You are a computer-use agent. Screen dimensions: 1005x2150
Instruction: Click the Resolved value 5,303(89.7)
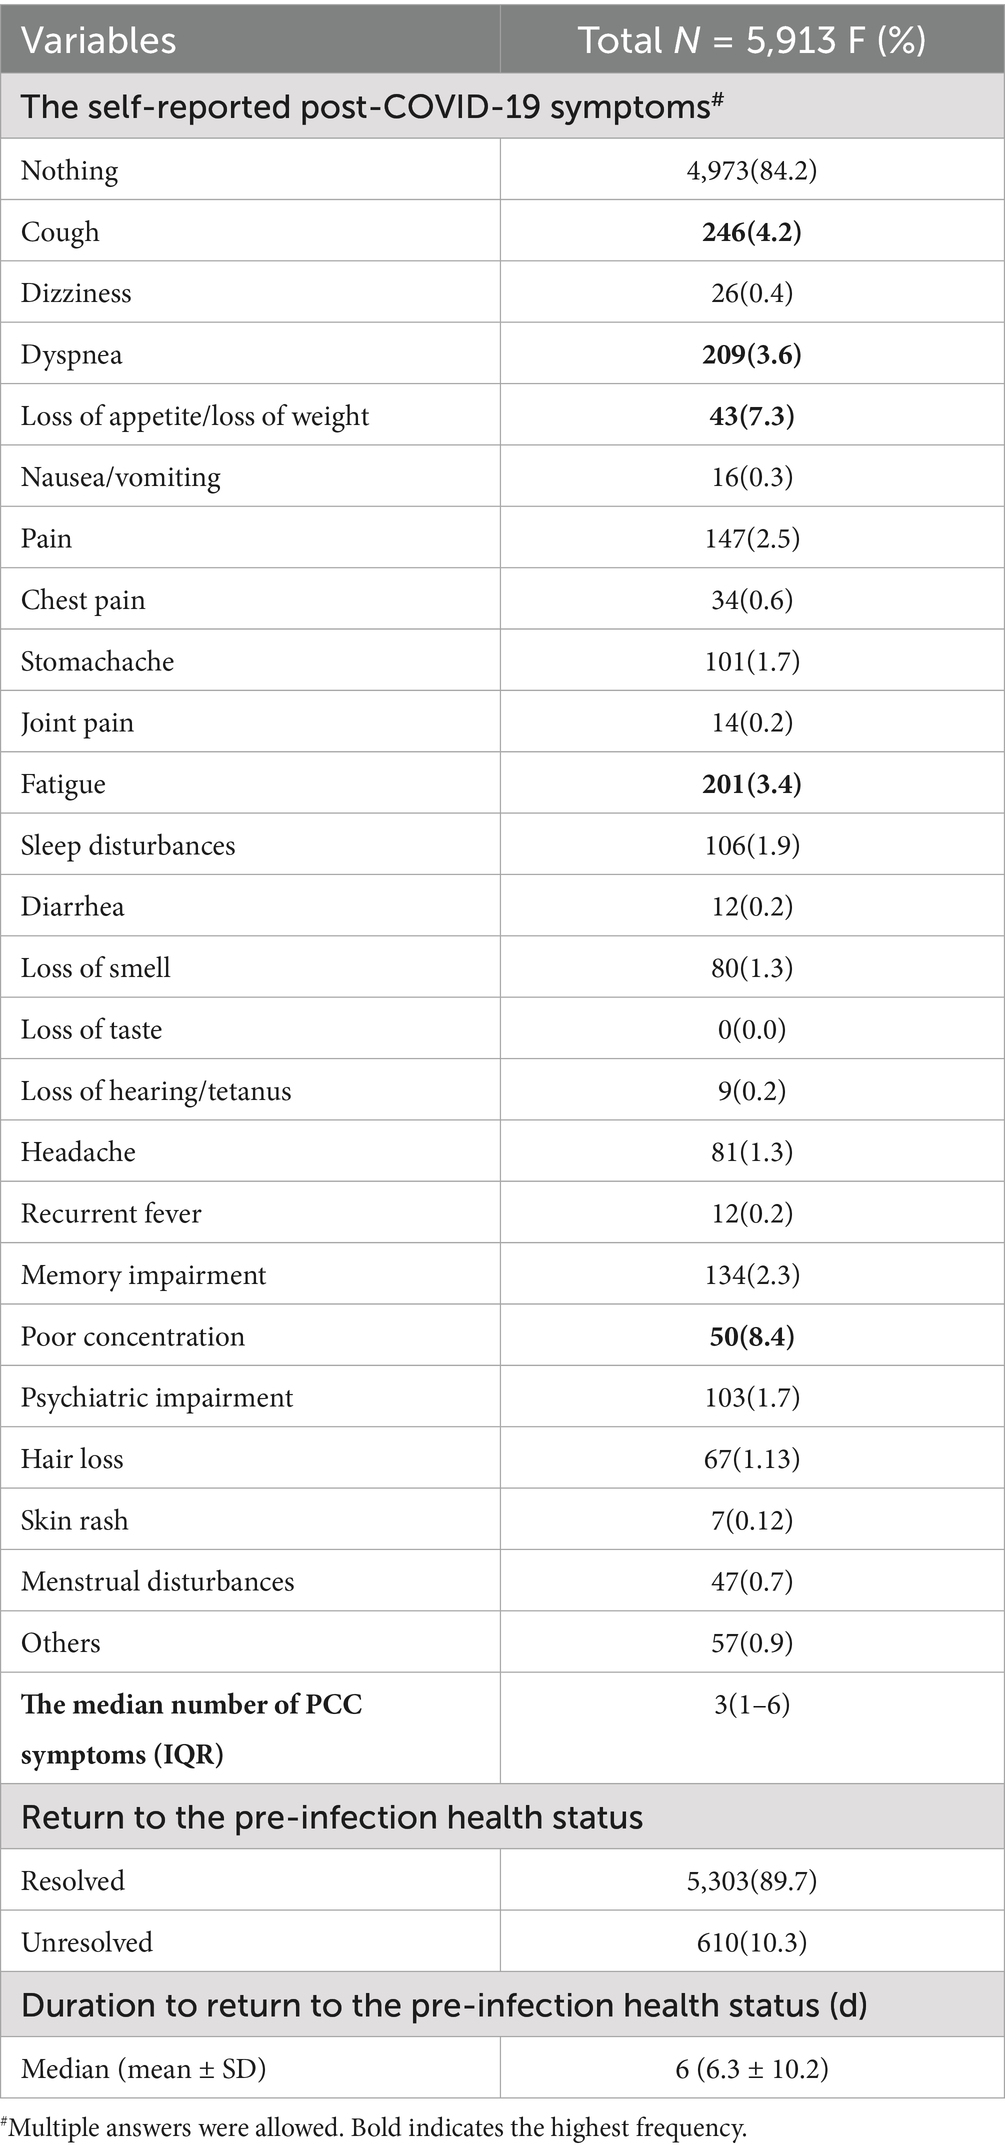(751, 1881)
